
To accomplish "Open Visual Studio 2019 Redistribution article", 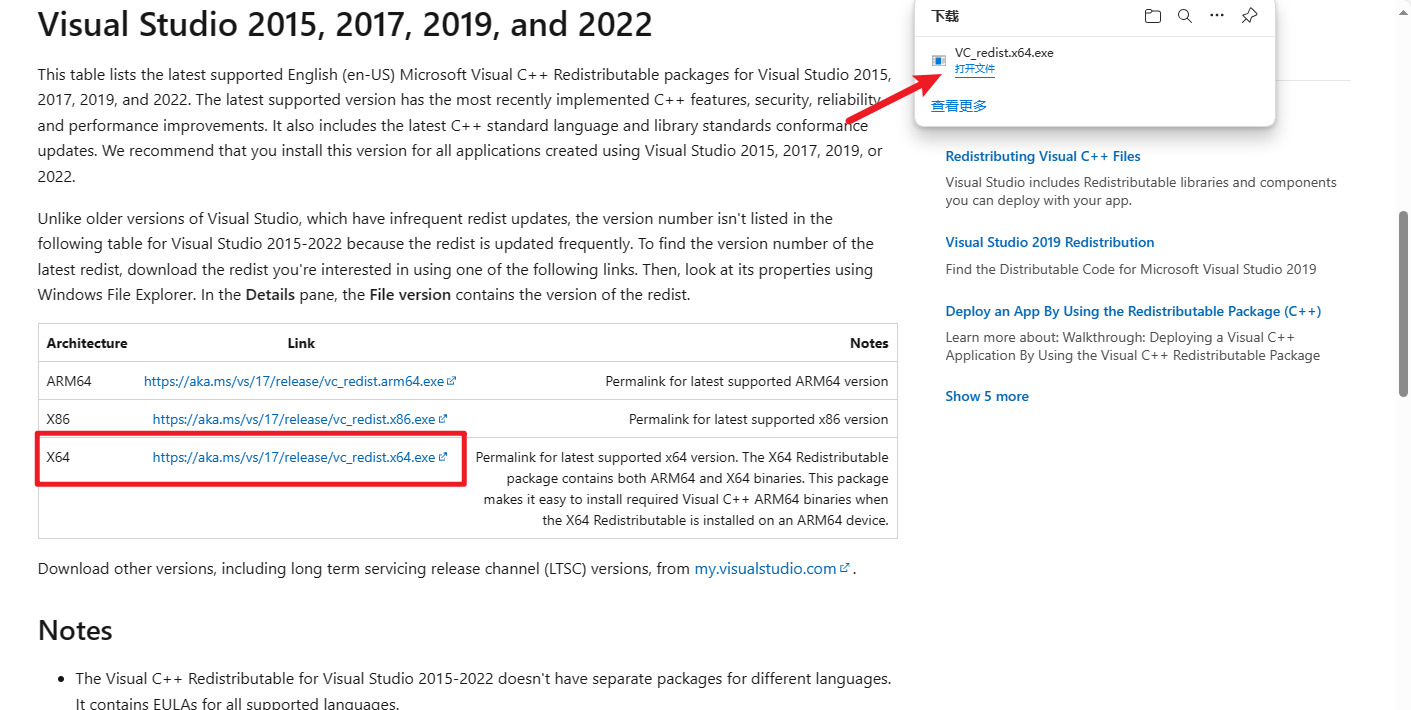I will coord(1049,242).
